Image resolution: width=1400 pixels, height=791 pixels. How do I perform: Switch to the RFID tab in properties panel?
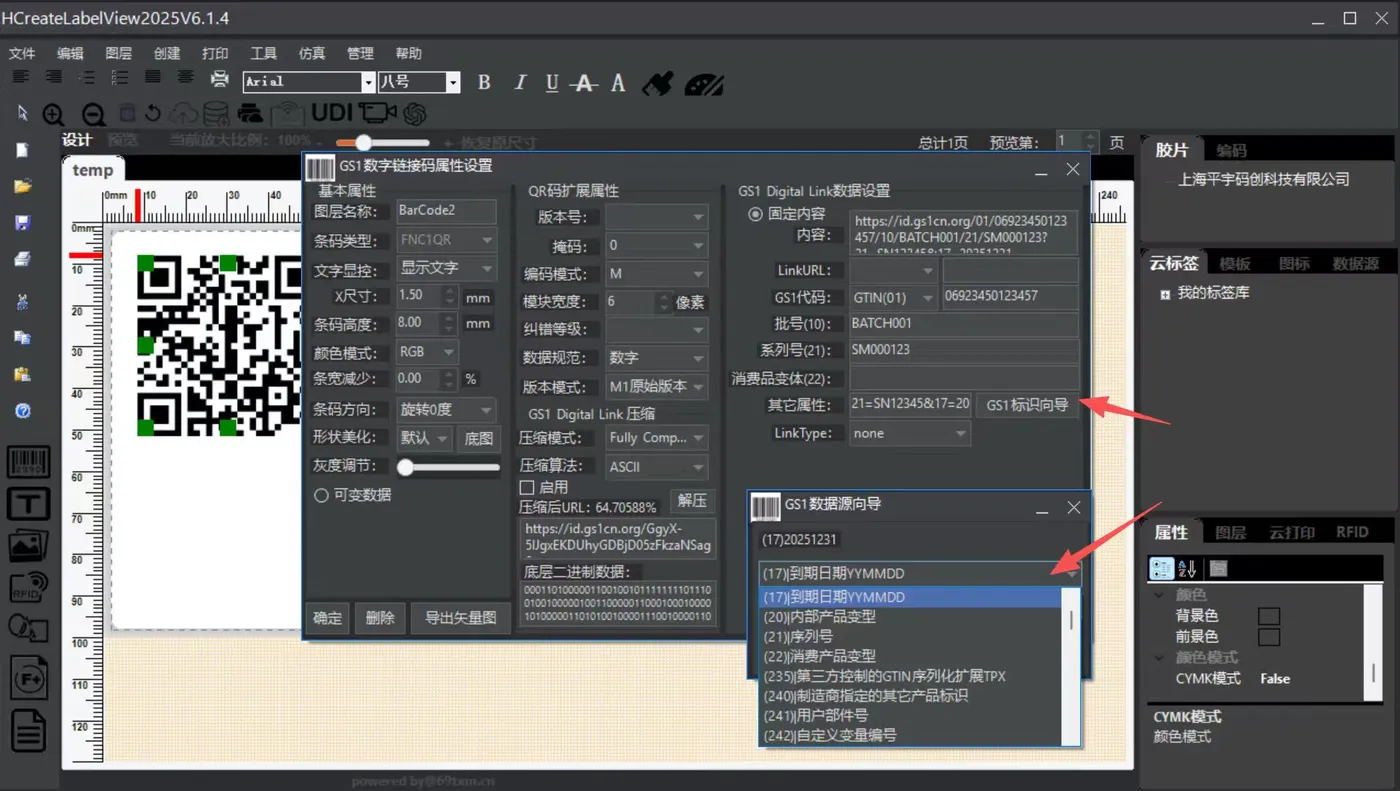coord(1352,533)
